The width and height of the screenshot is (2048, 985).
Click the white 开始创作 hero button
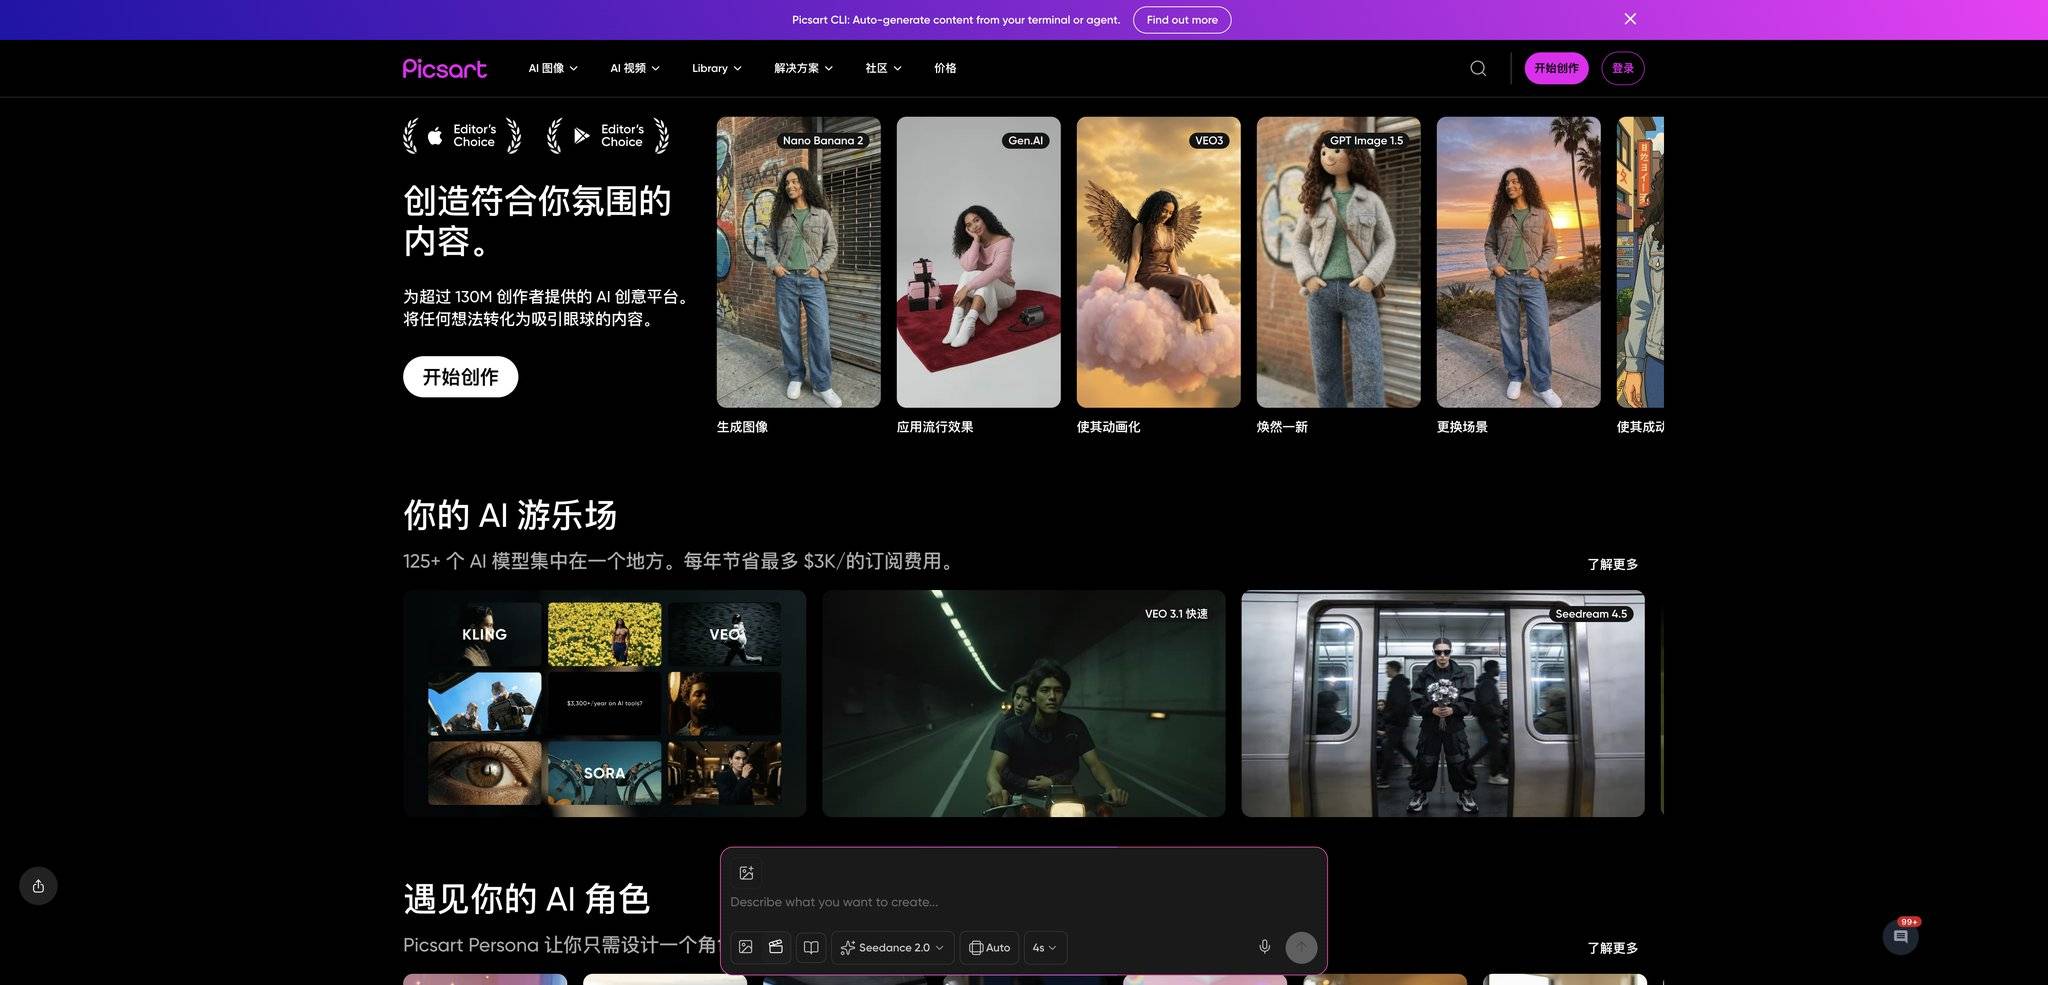pos(460,377)
